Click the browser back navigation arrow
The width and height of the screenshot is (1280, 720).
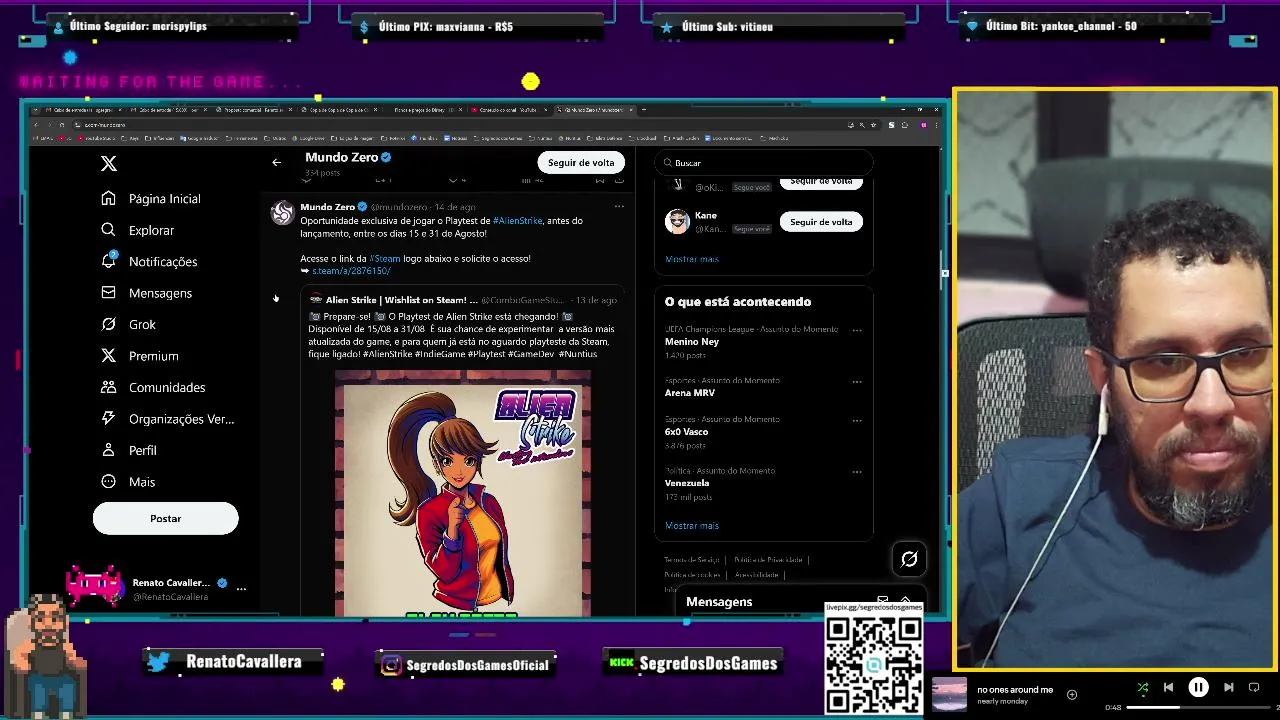pos(35,125)
